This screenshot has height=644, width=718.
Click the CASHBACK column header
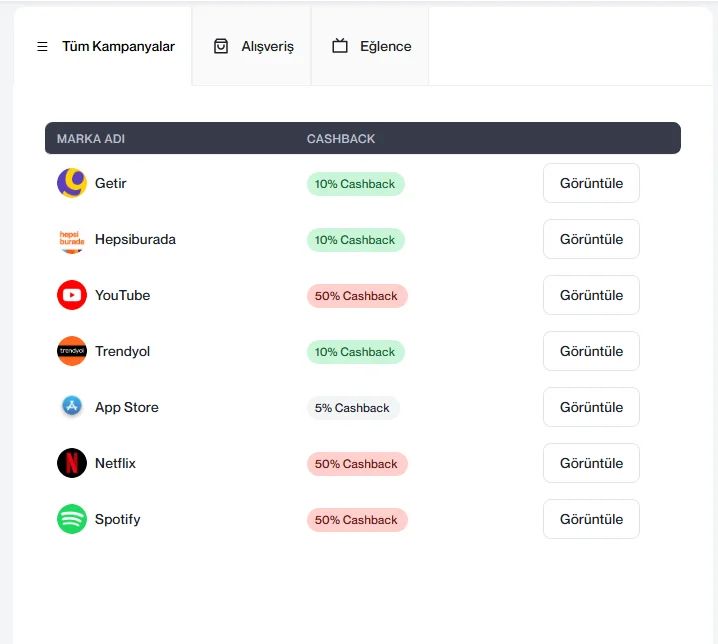(x=341, y=139)
